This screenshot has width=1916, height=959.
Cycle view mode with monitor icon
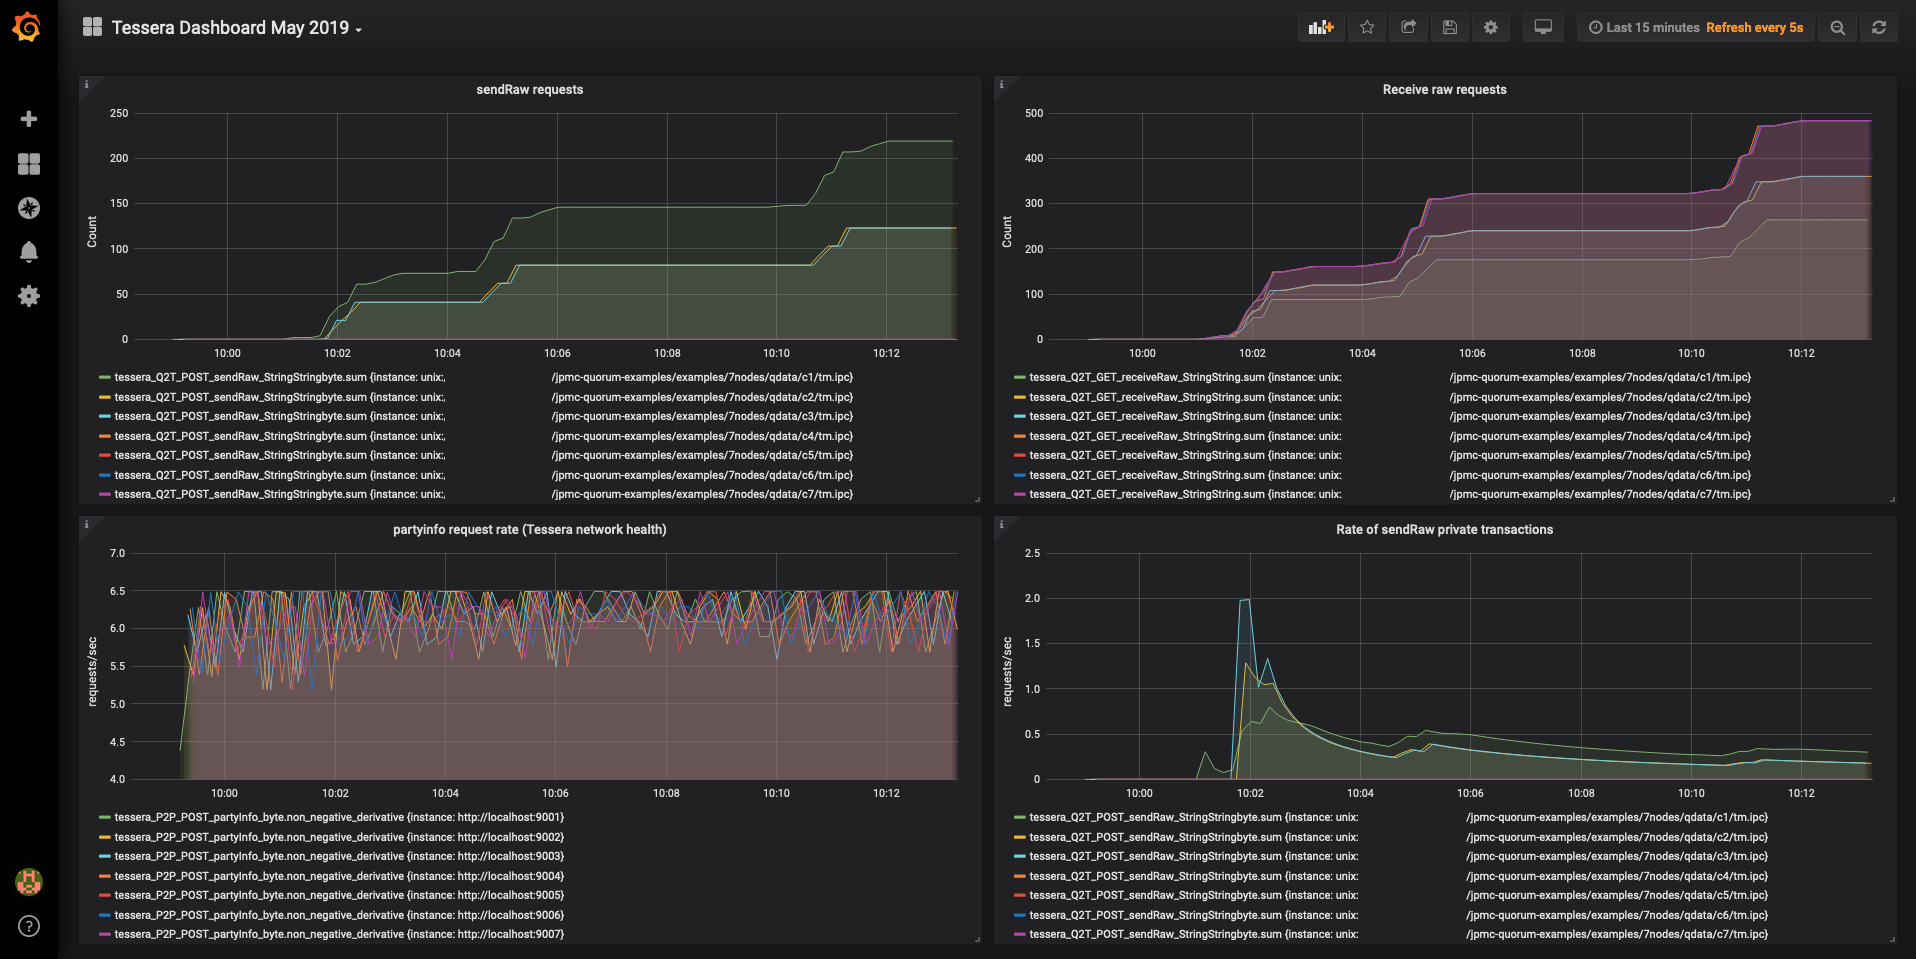(1543, 28)
